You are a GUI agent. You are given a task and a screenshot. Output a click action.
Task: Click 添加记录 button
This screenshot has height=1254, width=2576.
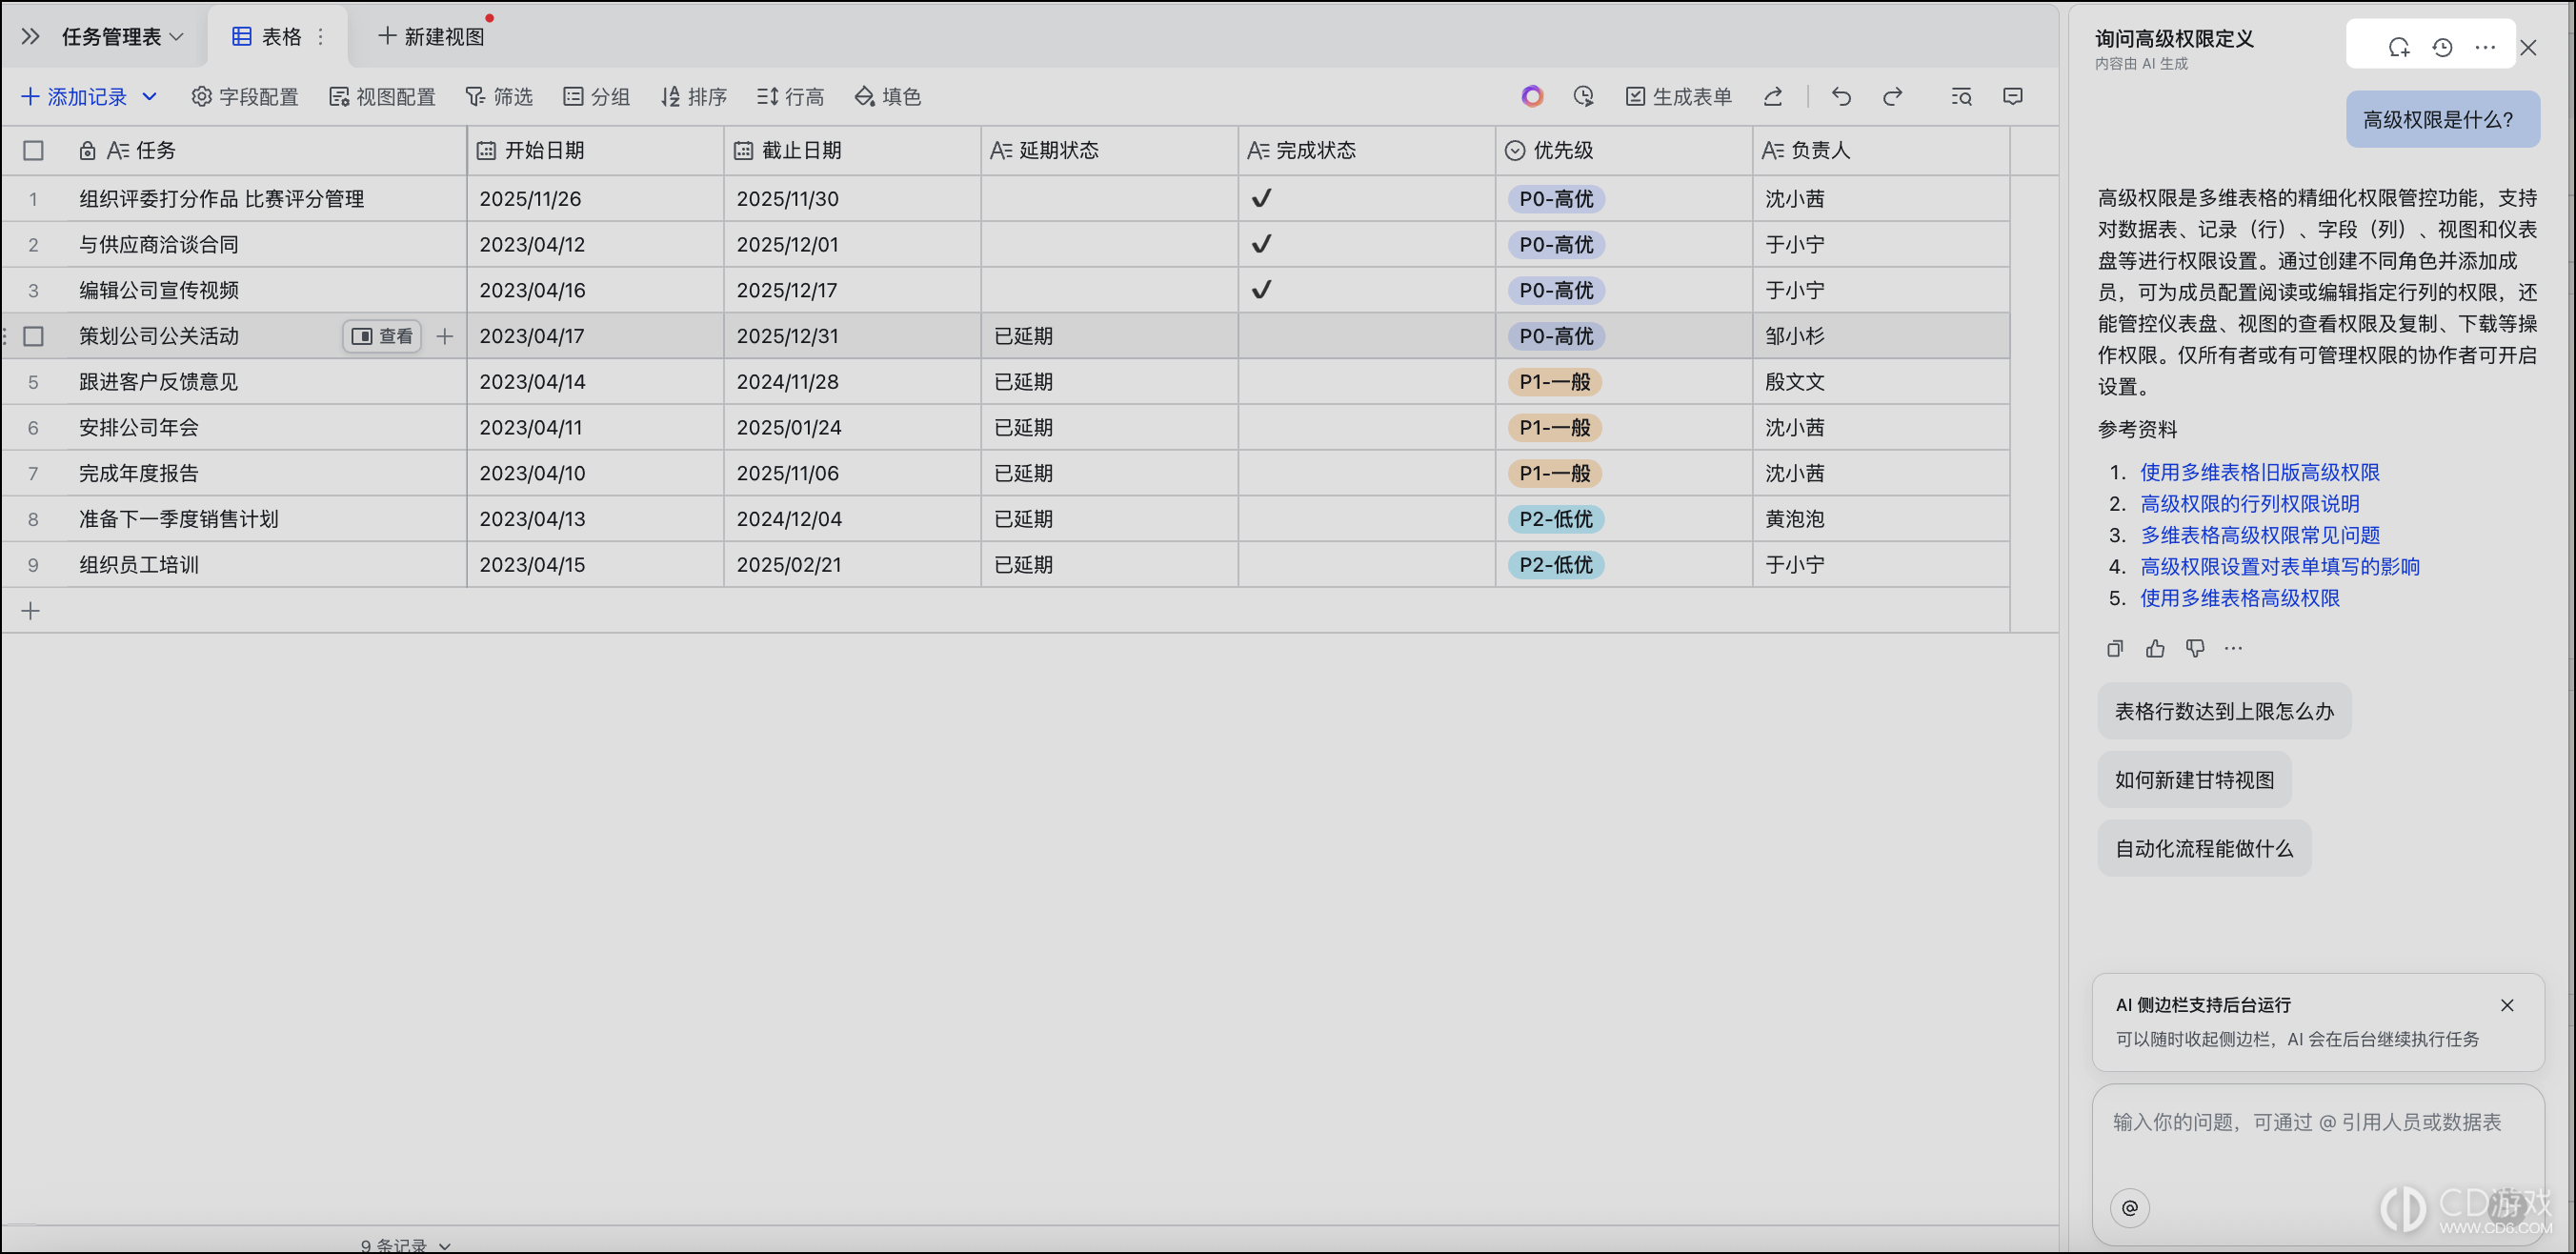point(73,97)
